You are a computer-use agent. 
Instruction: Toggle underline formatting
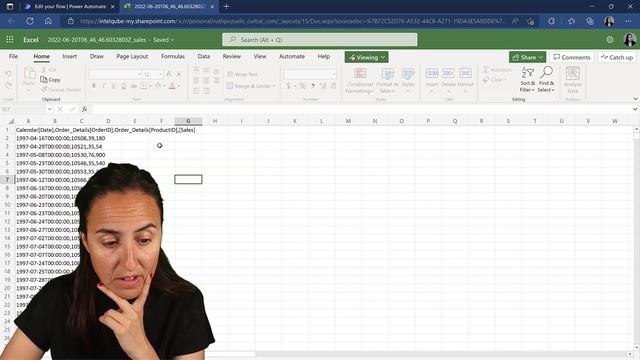[x=113, y=86]
